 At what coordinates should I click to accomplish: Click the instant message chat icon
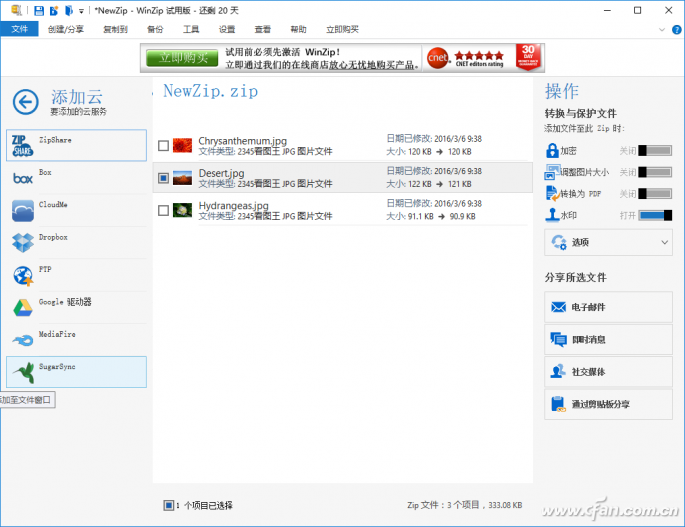558,340
